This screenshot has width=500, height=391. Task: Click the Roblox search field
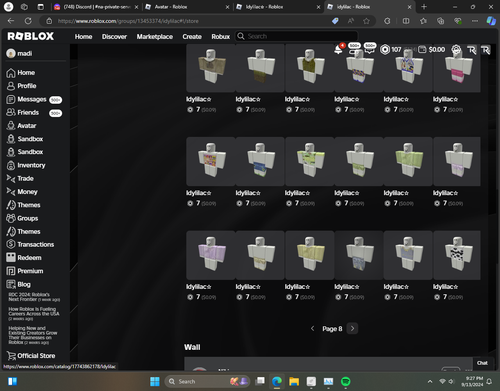point(297,36)
